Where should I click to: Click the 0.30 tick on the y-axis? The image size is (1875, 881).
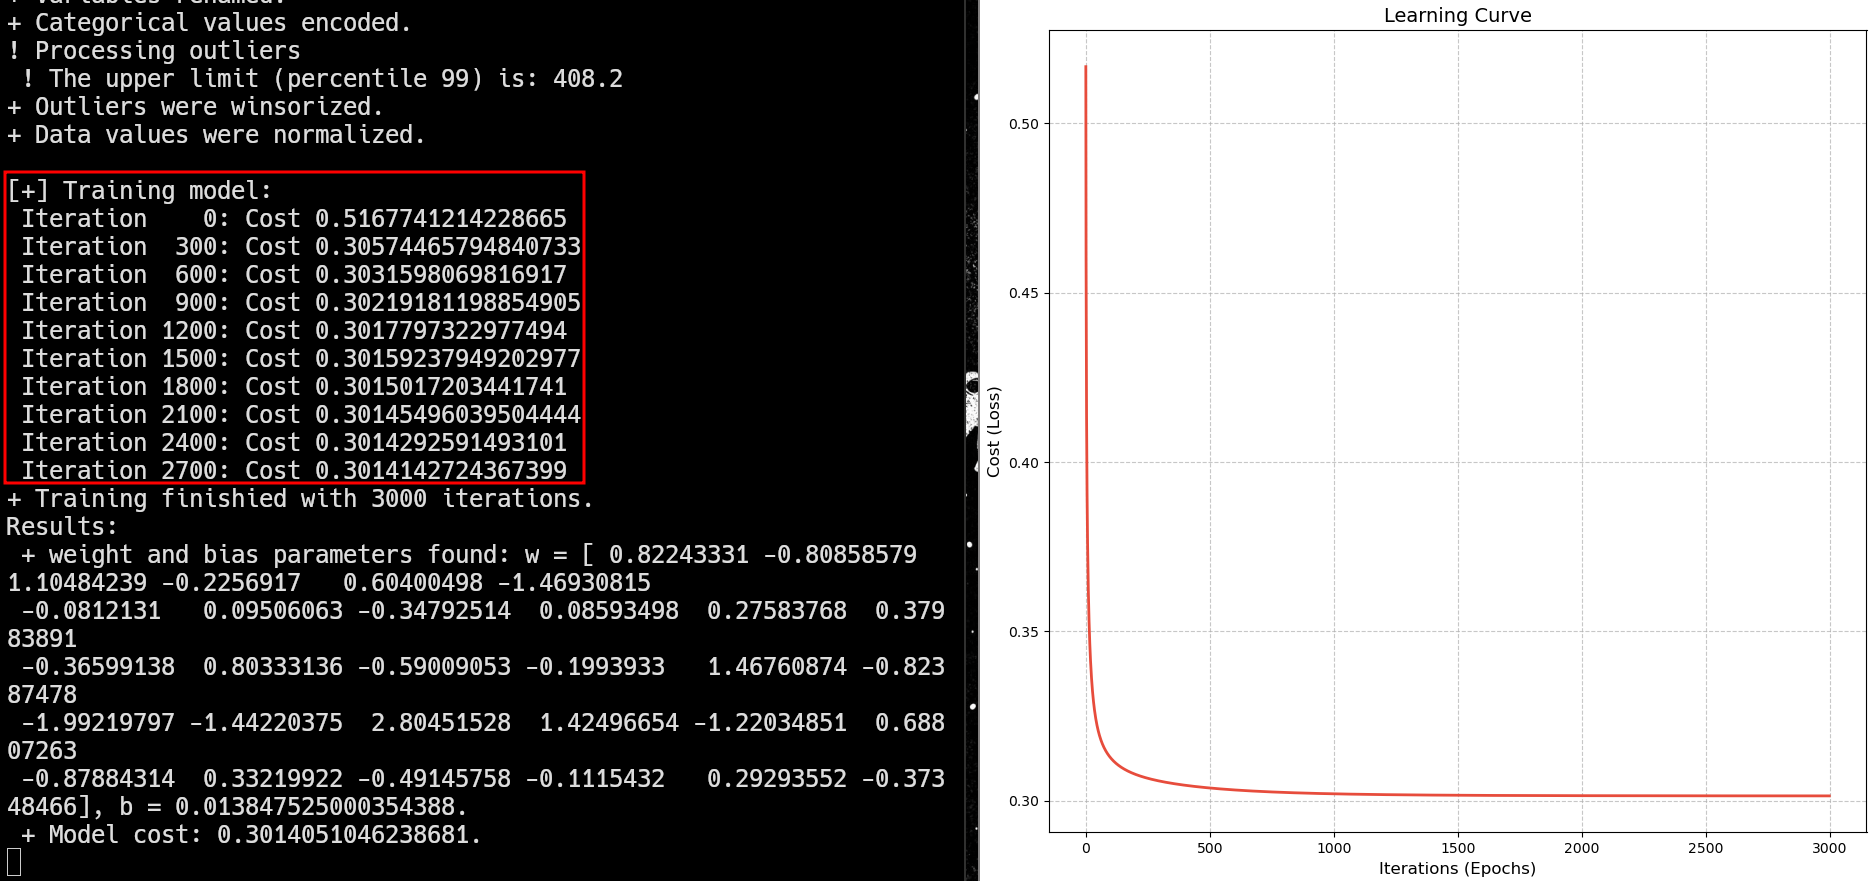click(1024, 801)
